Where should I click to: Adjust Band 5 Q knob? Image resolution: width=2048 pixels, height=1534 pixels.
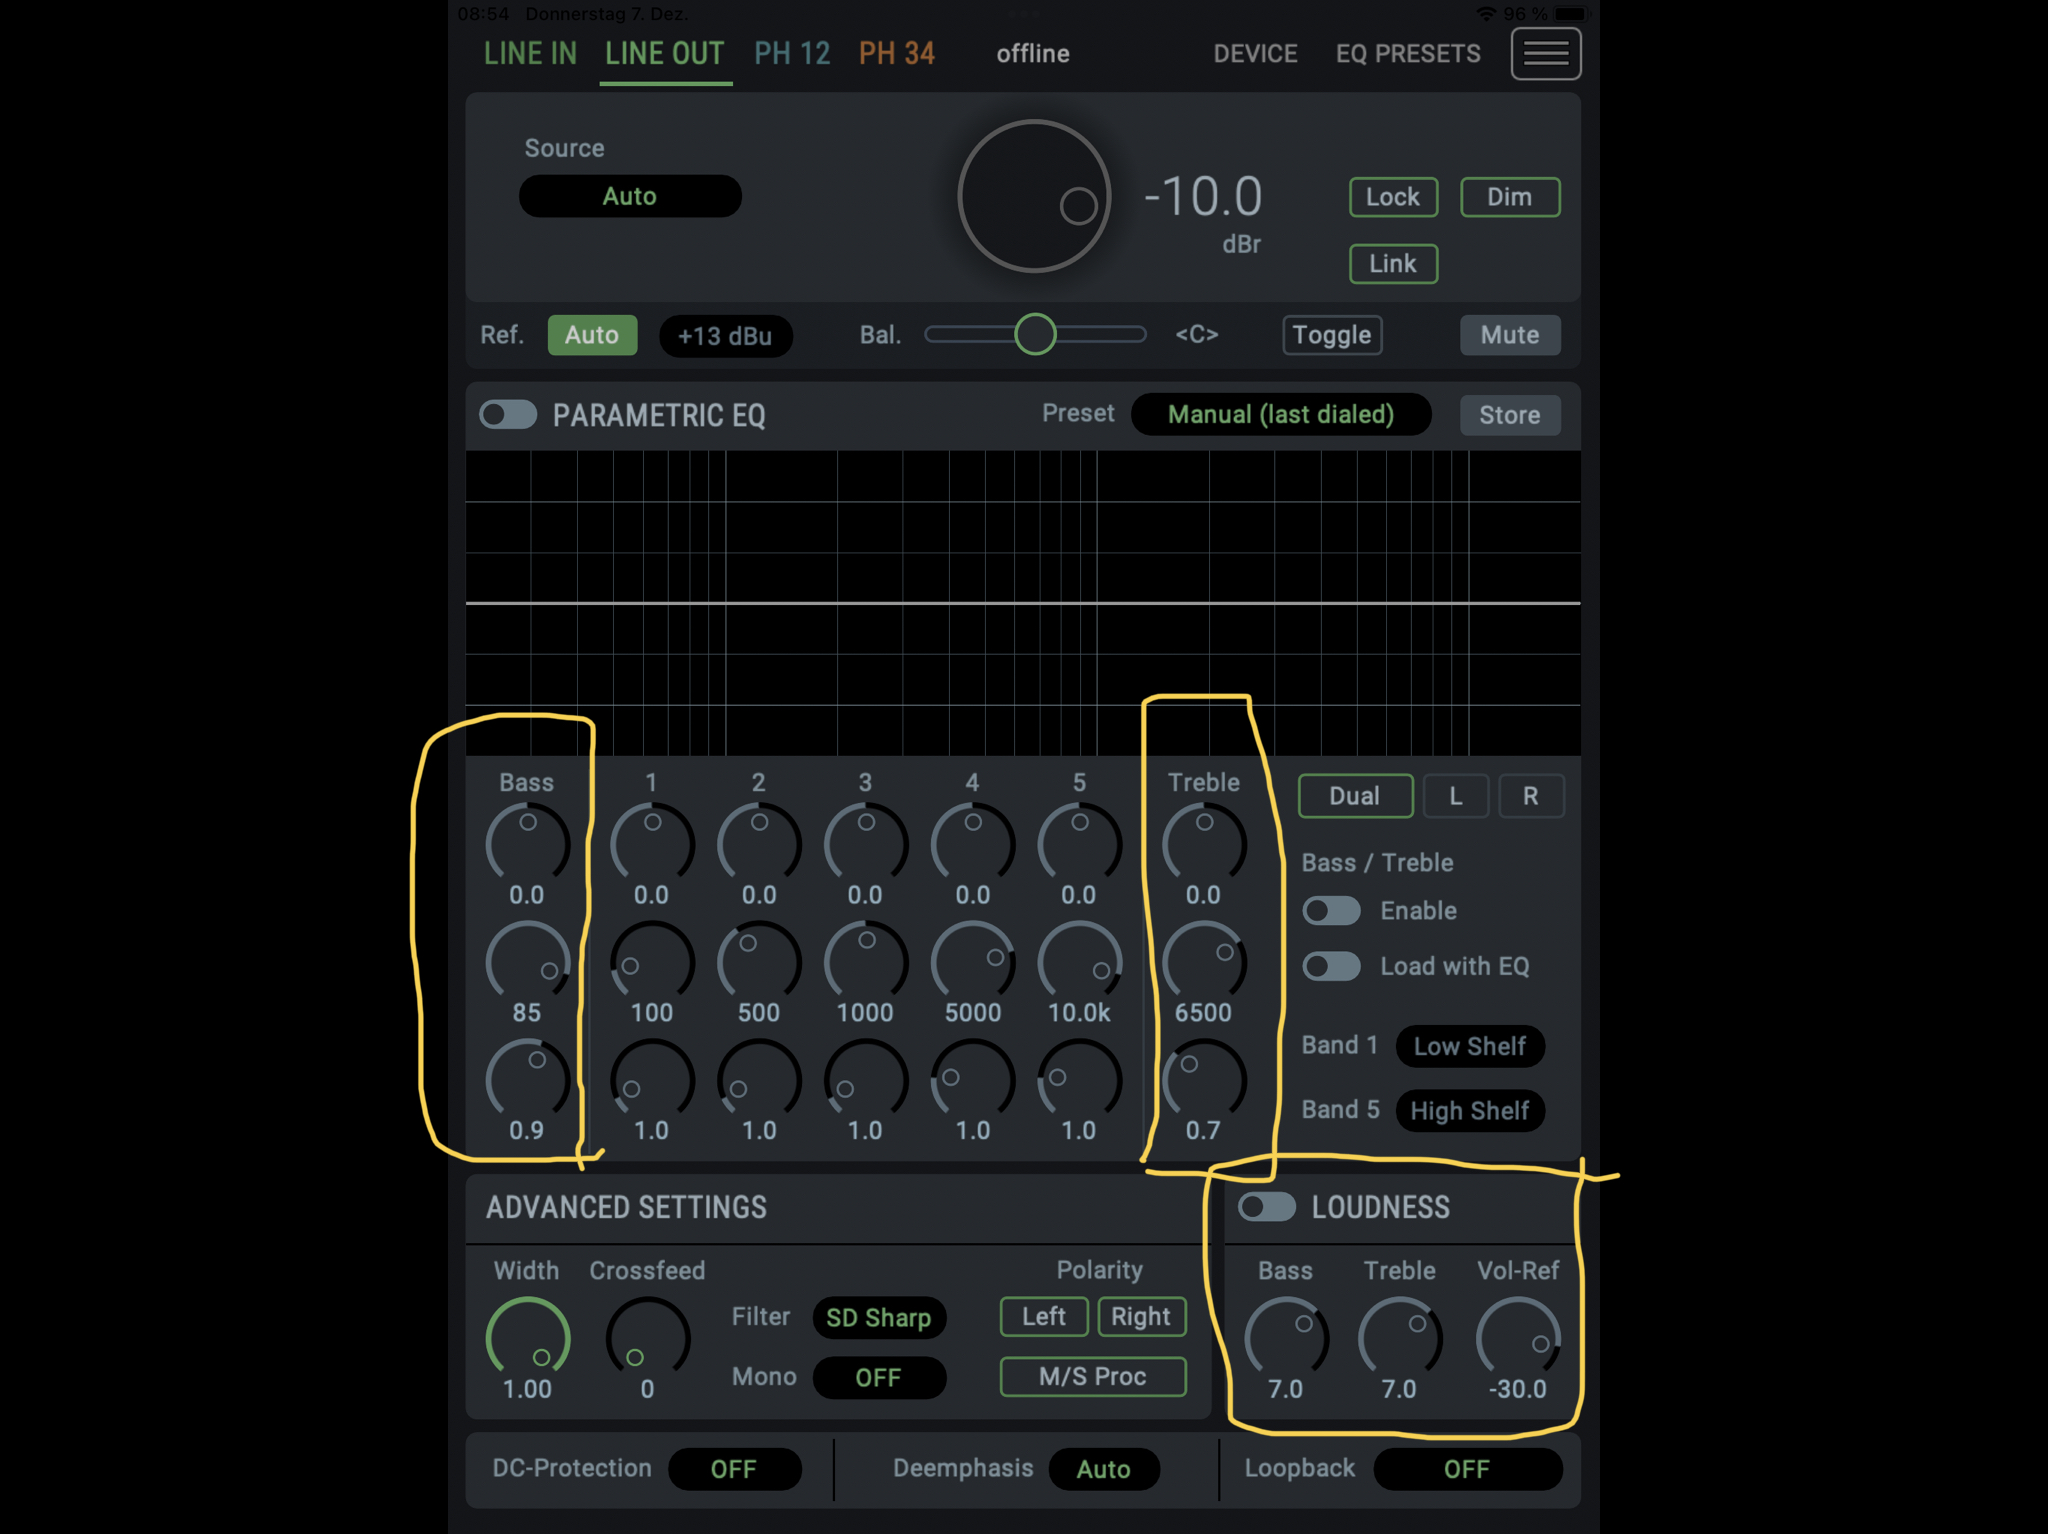(x=1080, y=1079)
